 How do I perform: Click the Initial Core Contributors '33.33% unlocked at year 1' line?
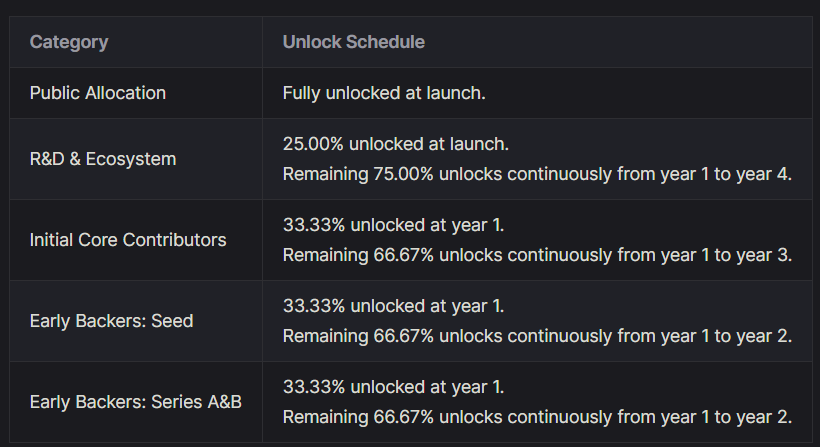[x=393, y=225]
